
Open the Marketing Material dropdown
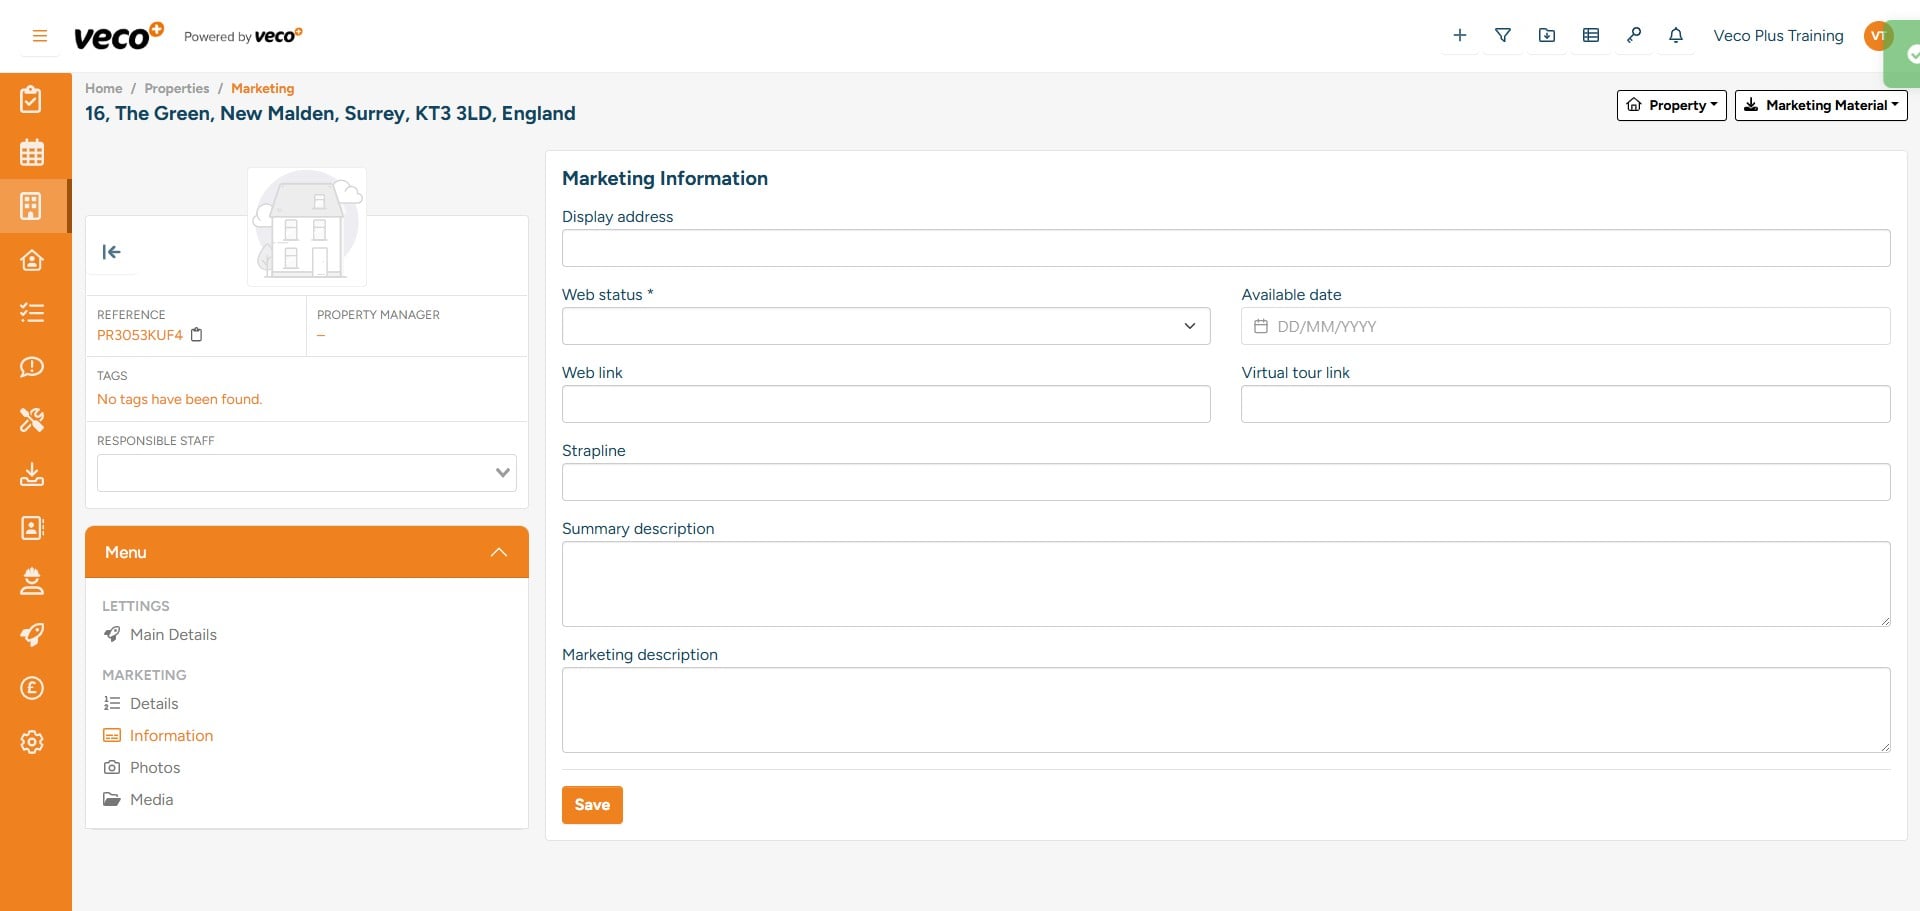(x=1820, y=105)
